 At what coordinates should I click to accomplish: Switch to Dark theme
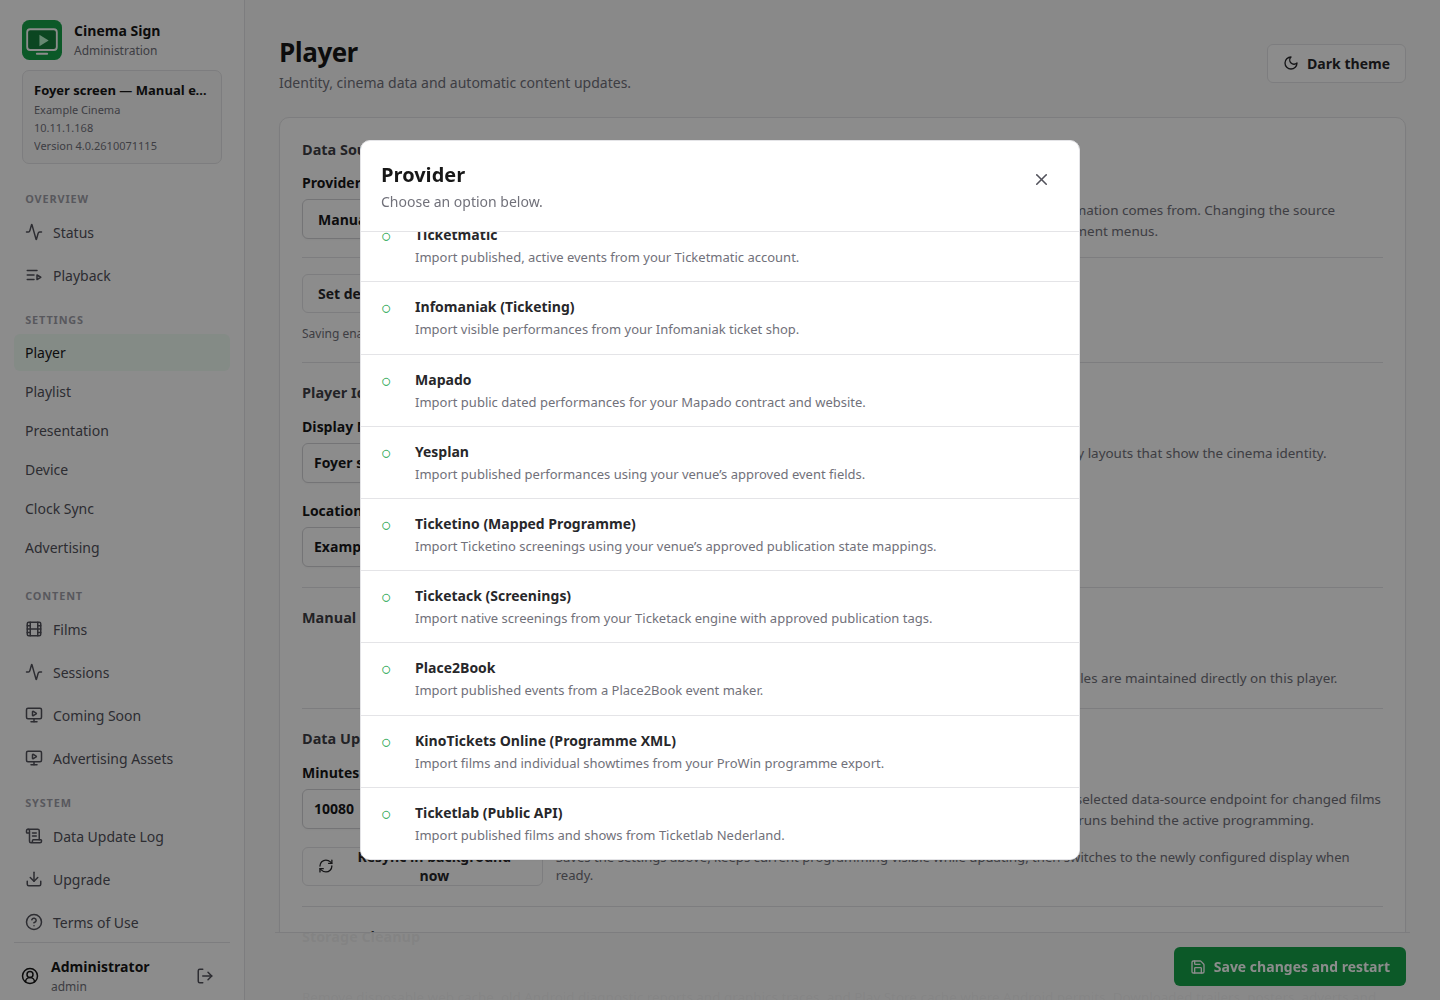click(1336, 63)
